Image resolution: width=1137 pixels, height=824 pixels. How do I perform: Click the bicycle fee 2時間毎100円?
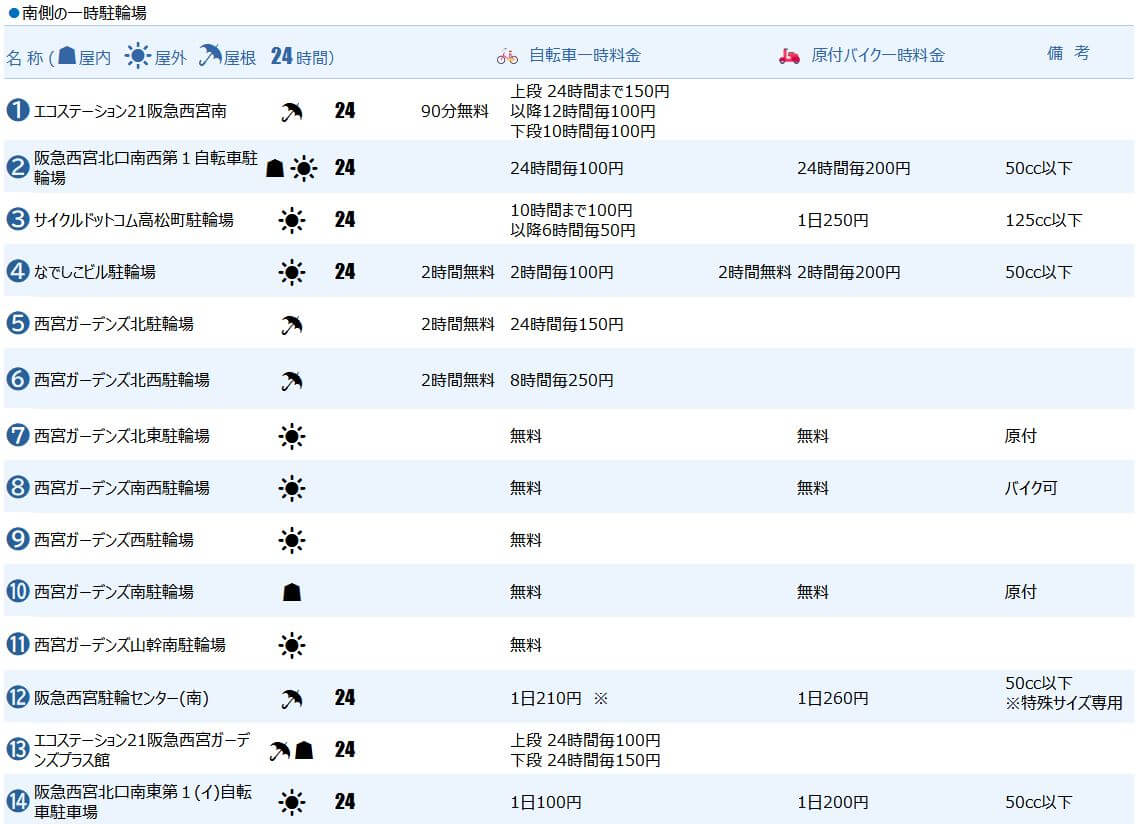561,272
